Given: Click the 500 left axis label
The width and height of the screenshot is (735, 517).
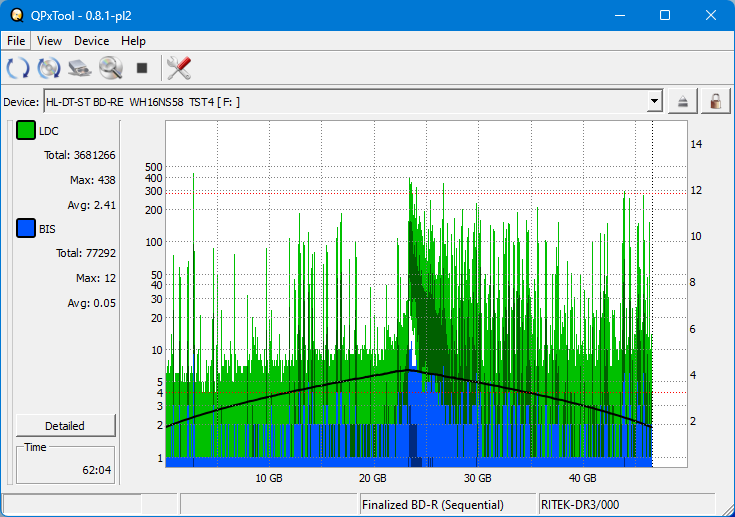Looking at the screenshot, I should (x=154, y=167).
